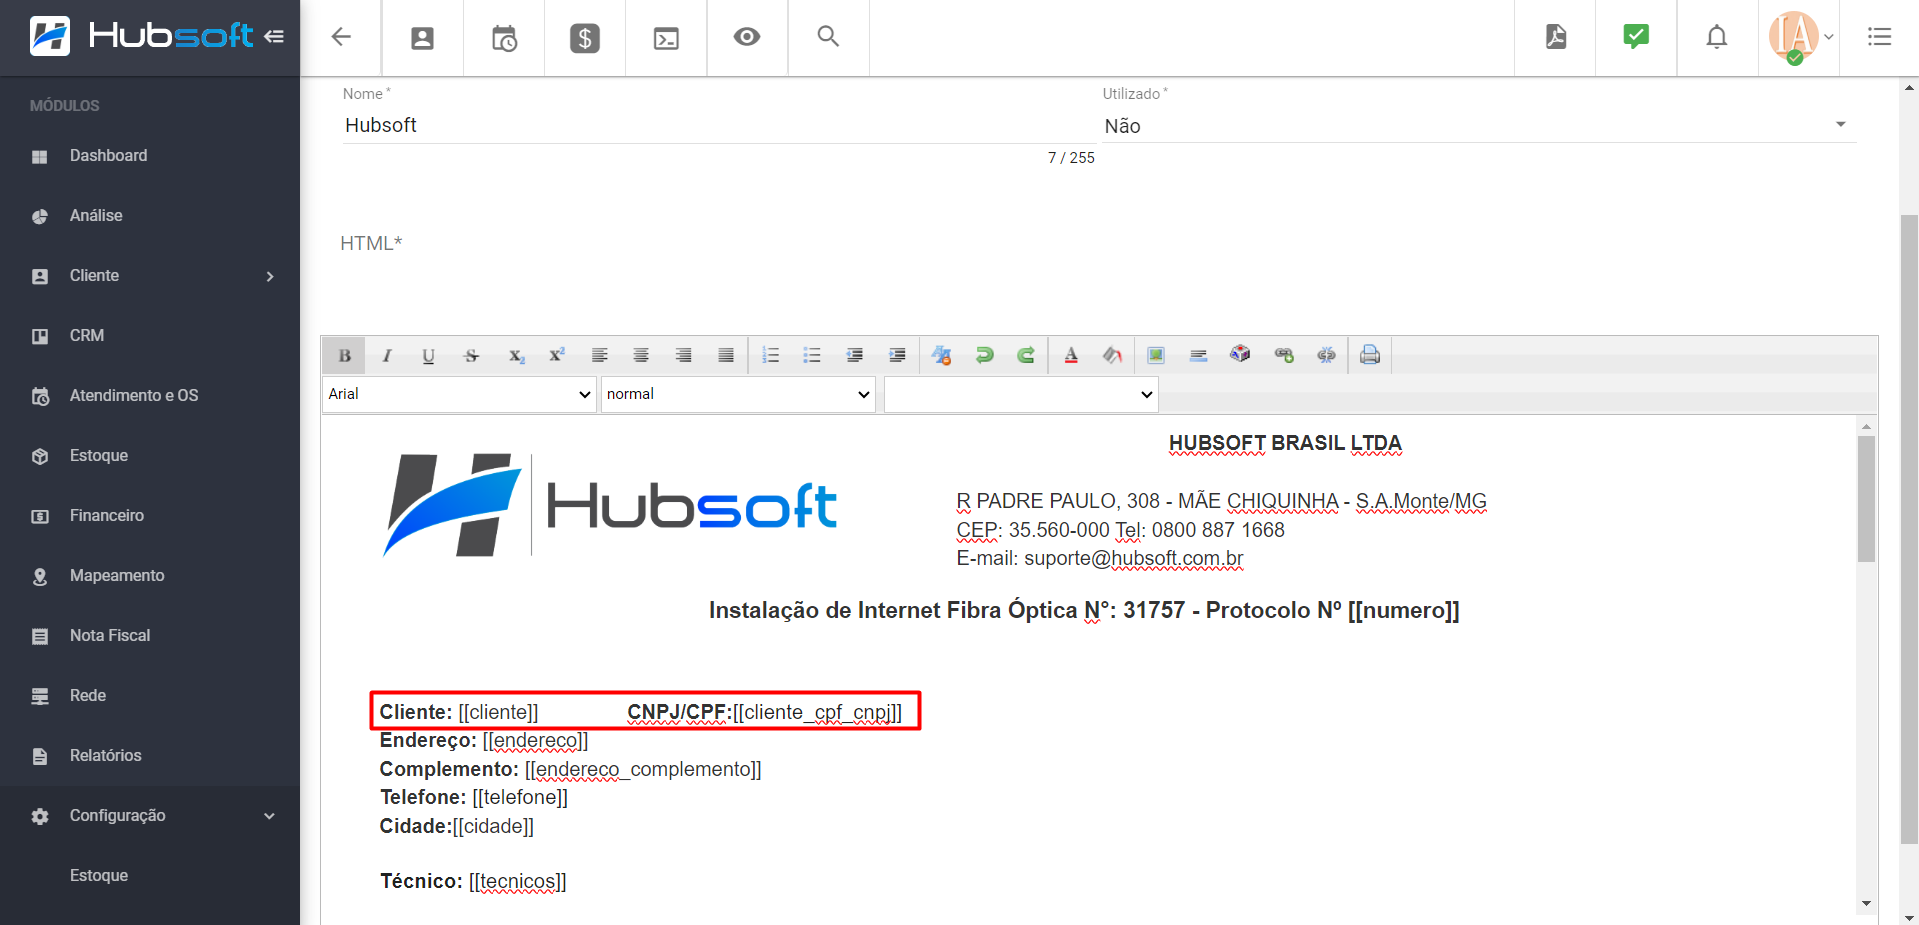The width and height of the screenshot is (1919, 925).
Task: Open the notifications bell
Action: [1717, 37]
